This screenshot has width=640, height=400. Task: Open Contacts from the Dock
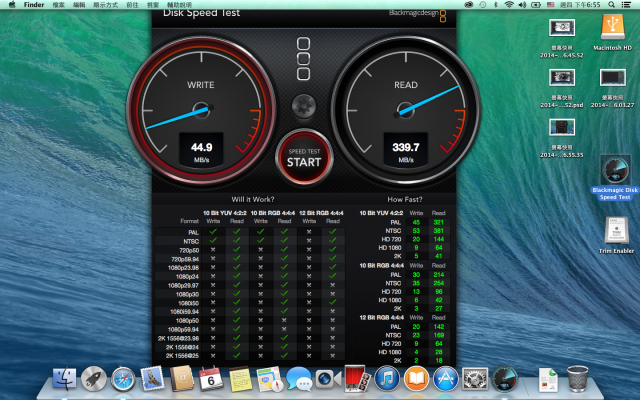(181, 379)
